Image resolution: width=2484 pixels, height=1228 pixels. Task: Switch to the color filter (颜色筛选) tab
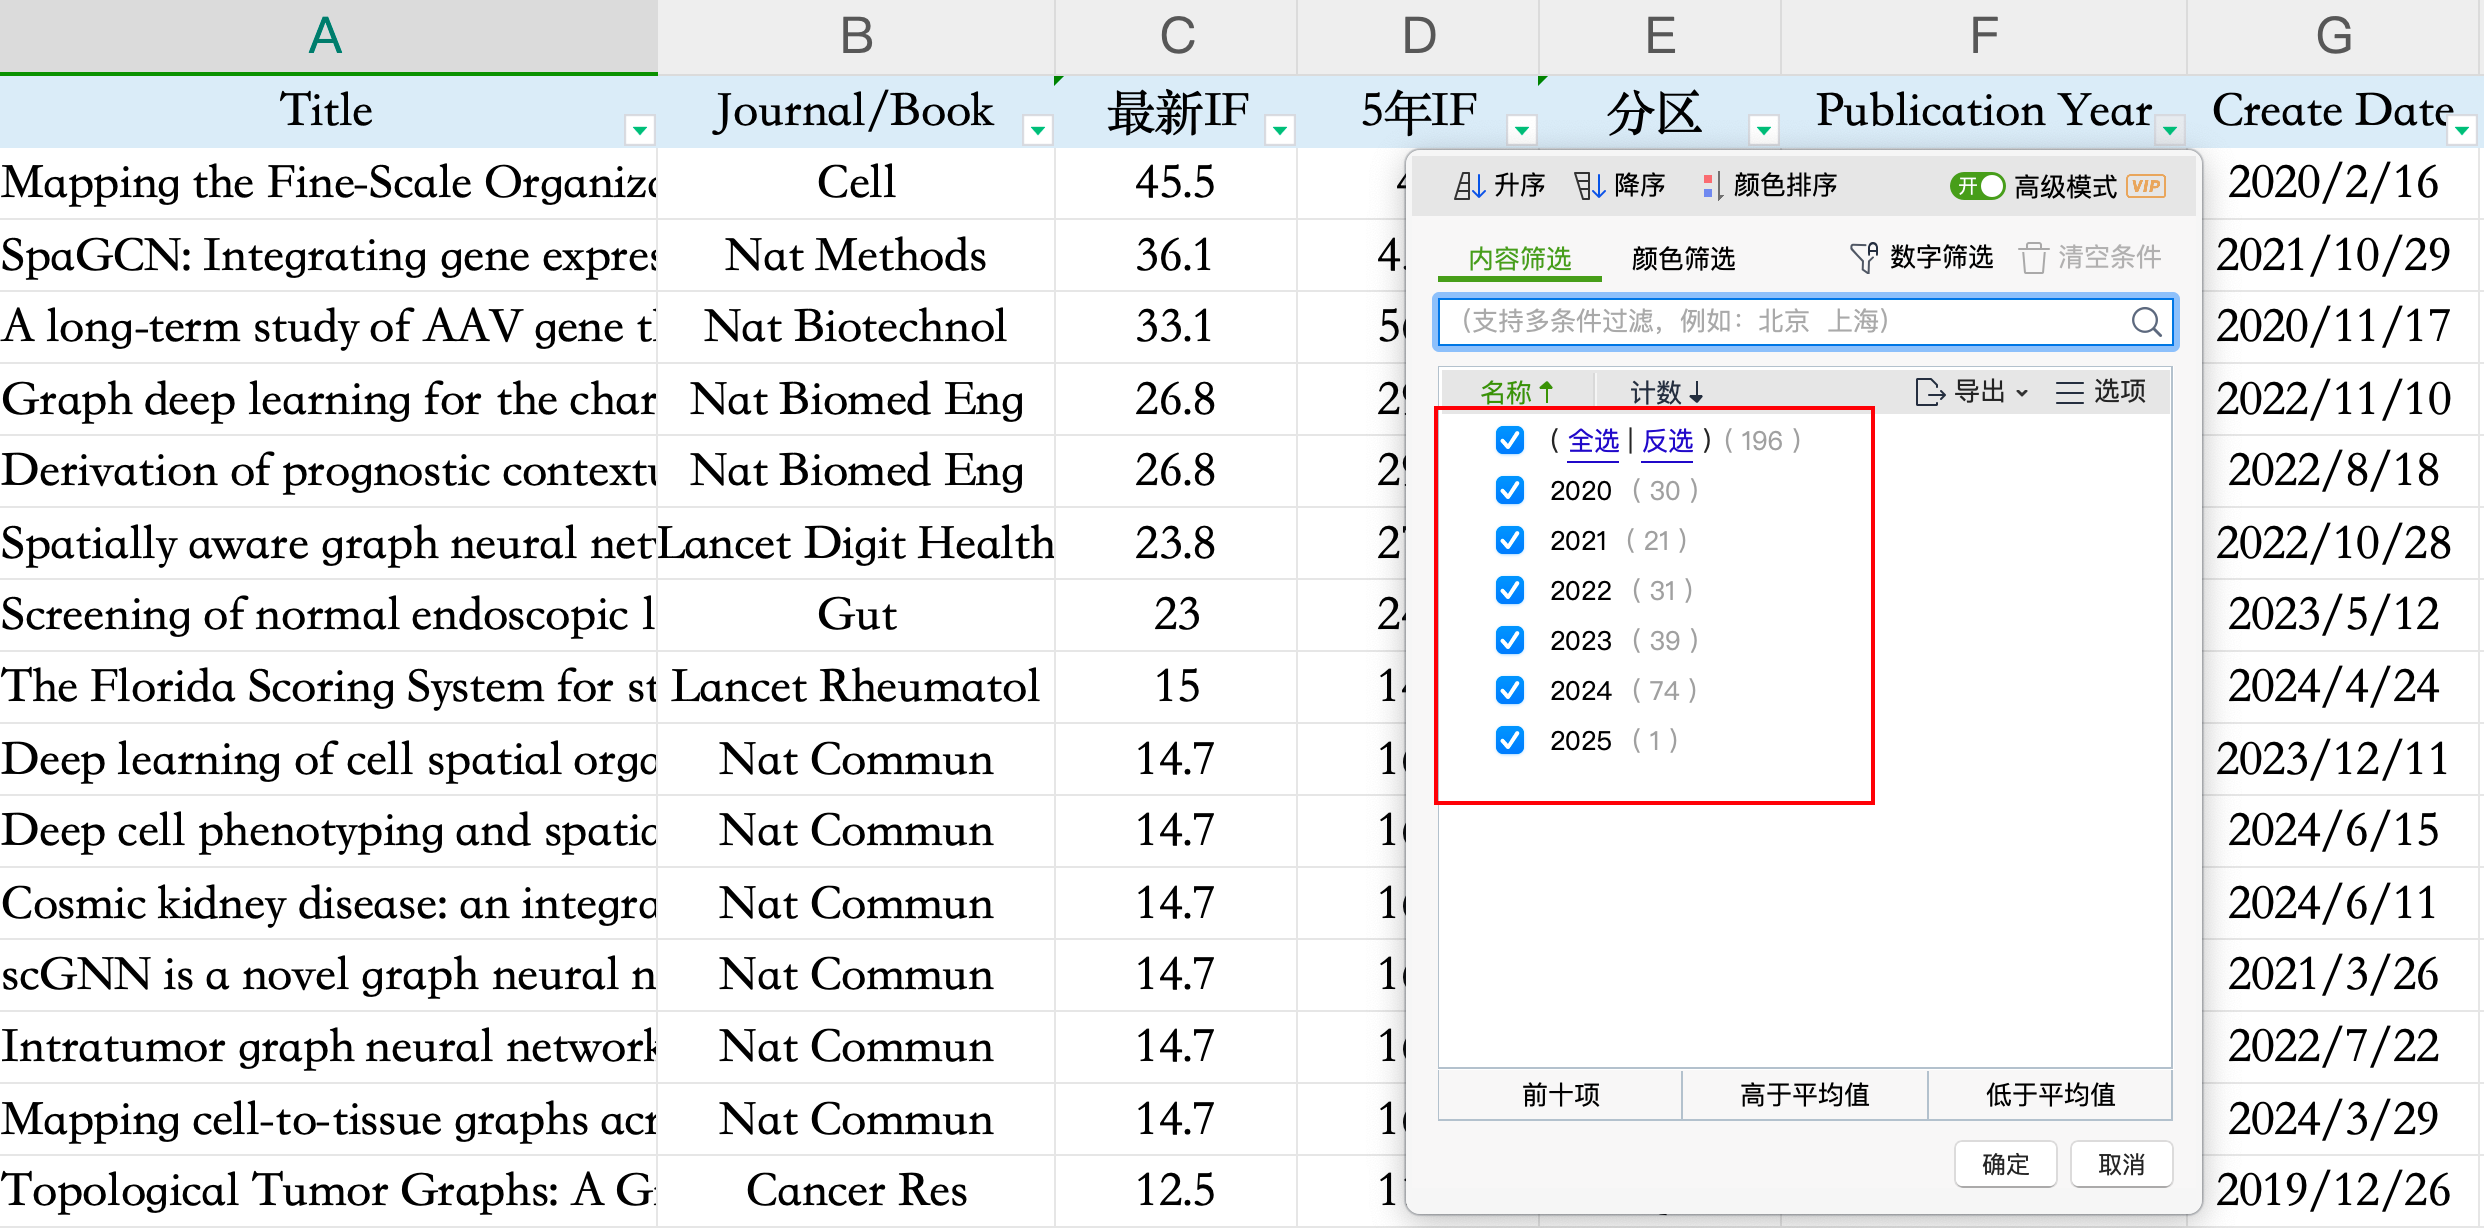coord(1683,259)
